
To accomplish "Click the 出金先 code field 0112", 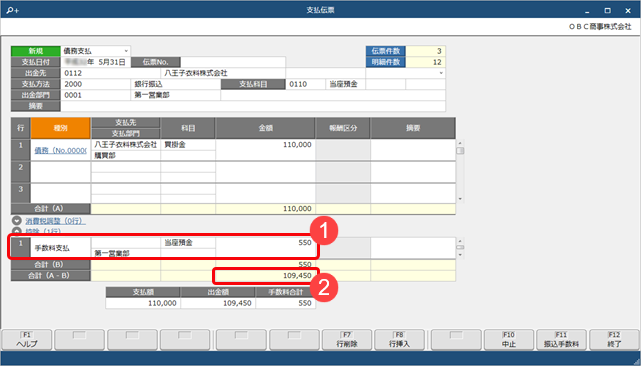I will pyautogui.click(x=110, y=73).
